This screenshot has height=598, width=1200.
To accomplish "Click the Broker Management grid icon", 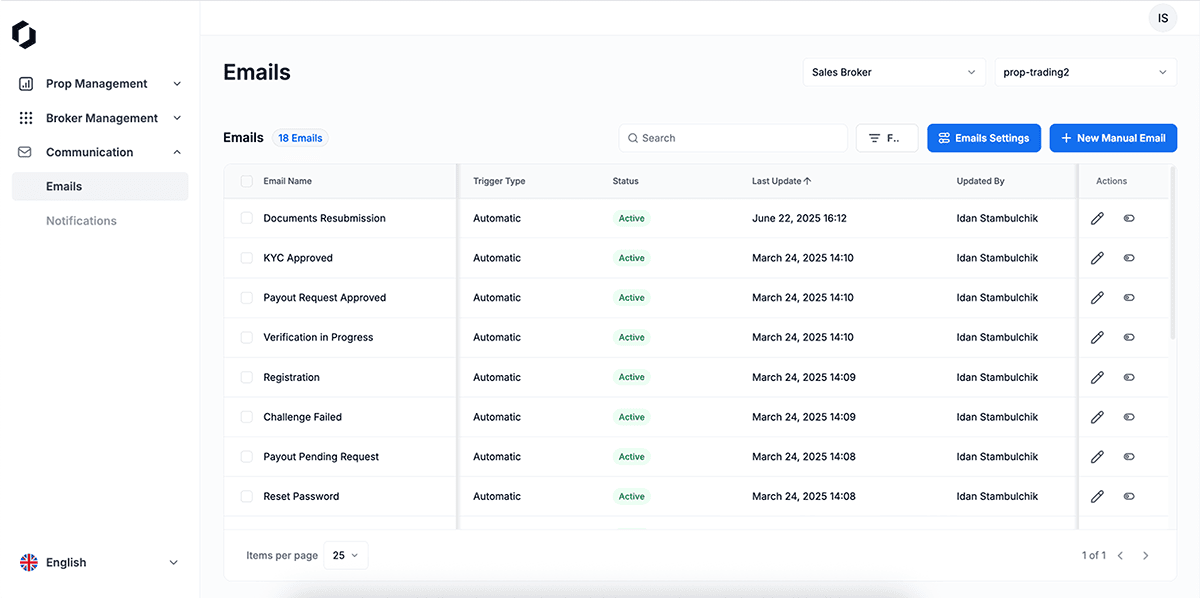I will pos(27,118).
